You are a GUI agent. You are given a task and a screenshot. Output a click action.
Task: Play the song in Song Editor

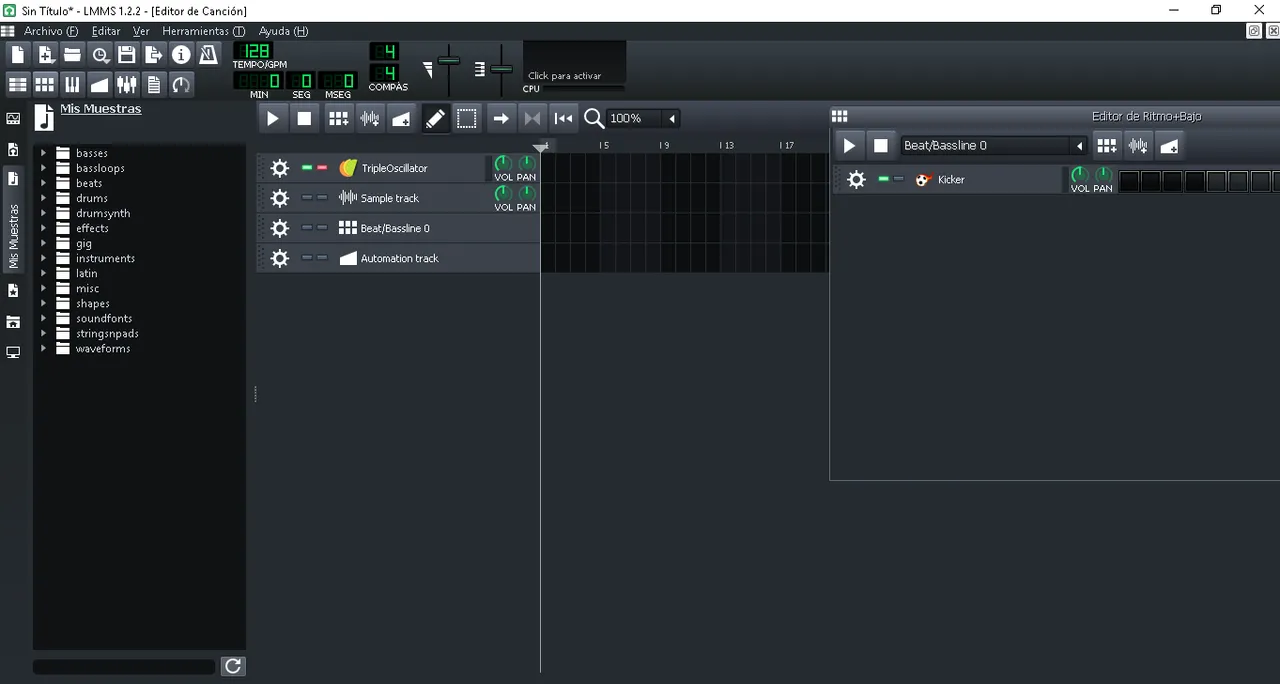(x=272, y=118)
